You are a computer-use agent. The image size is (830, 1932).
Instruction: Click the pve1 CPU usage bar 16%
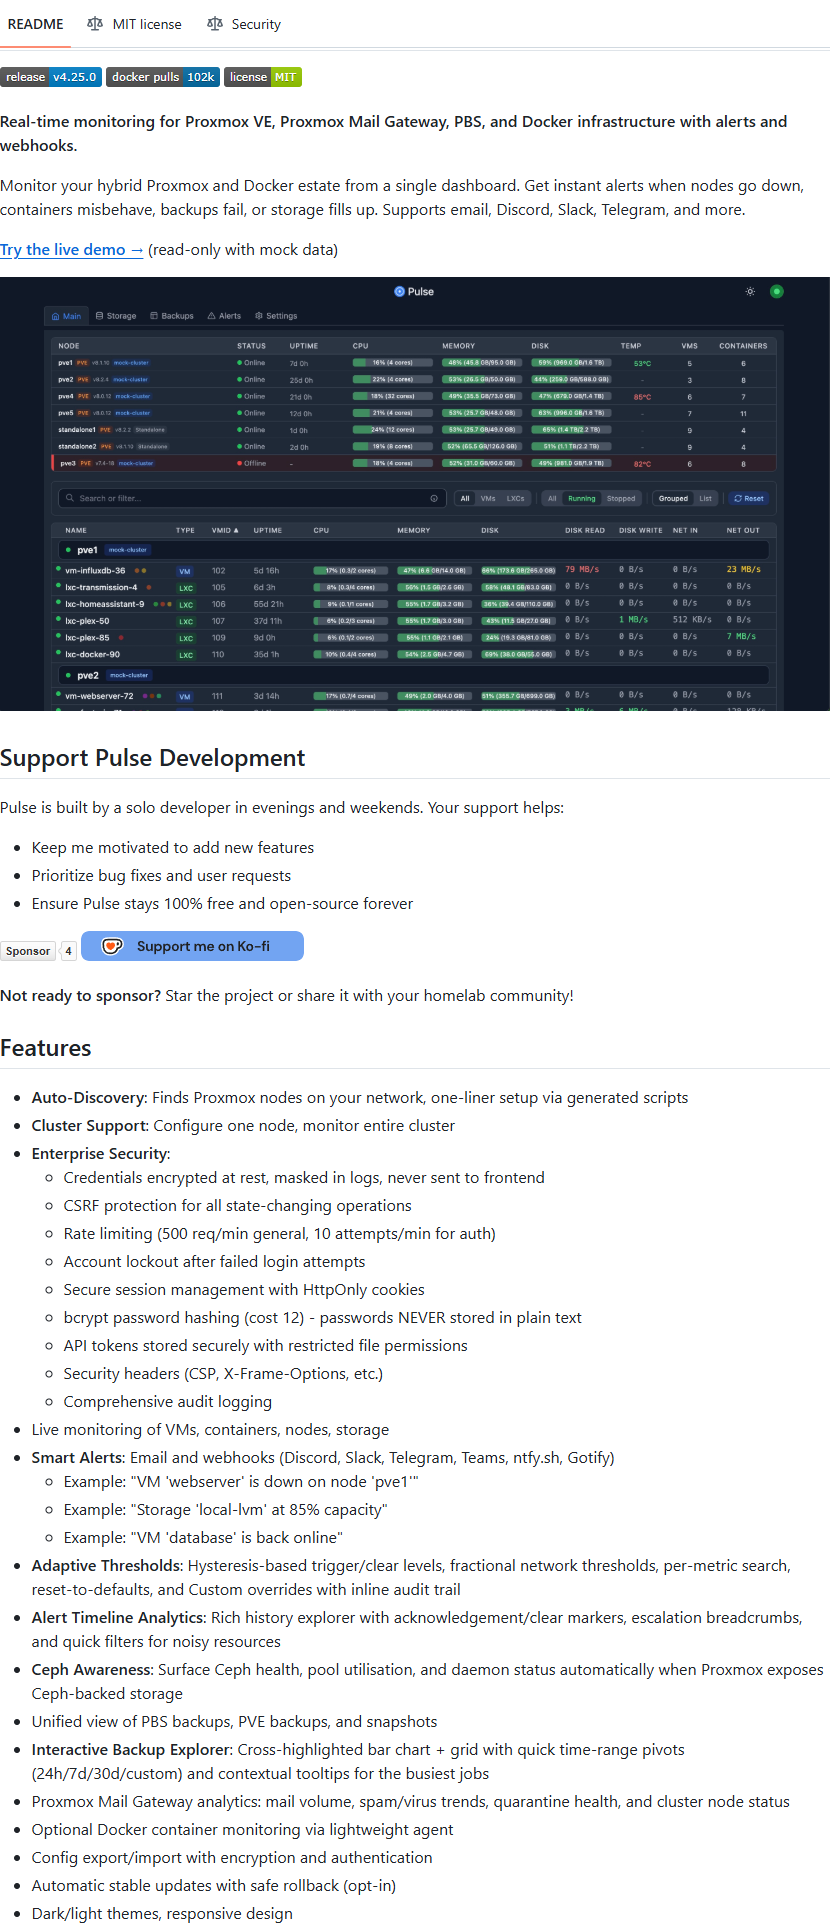click(392, 363)
